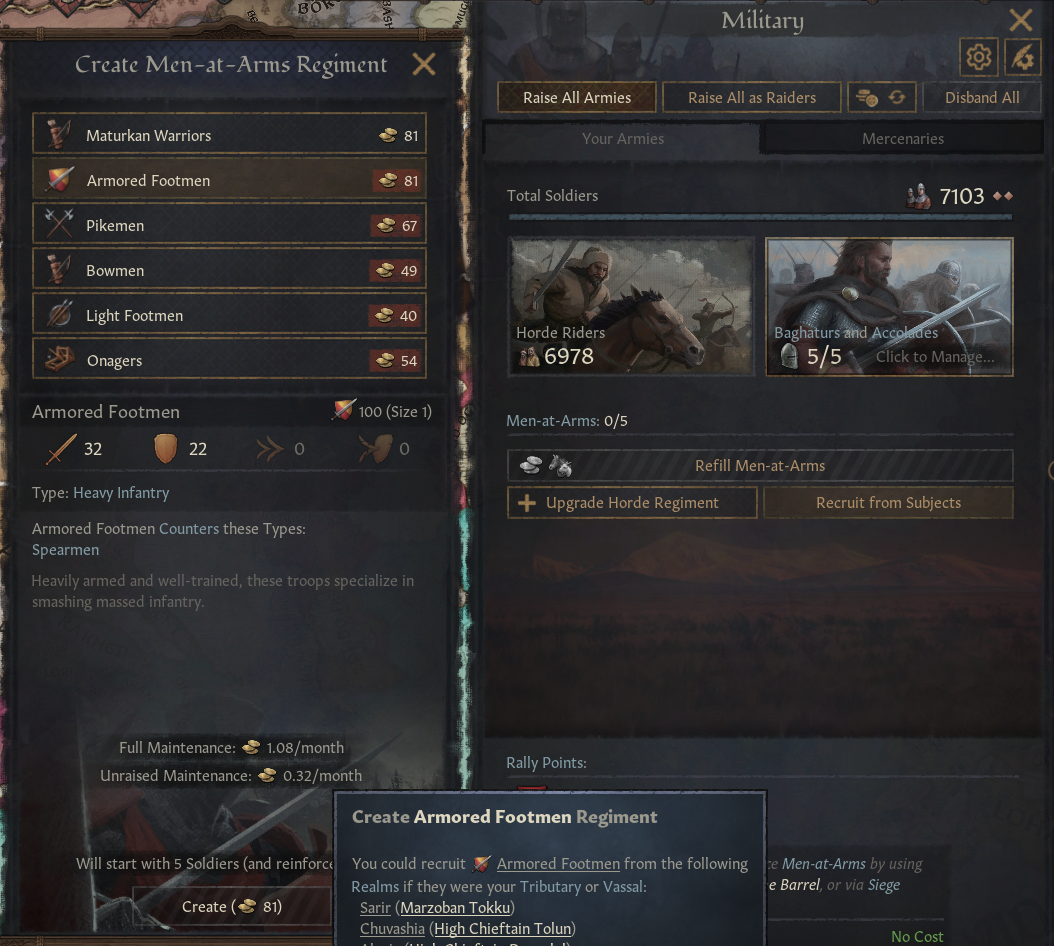Toggle the gold auto-refill reinforcement icon button
The image size is (1054, 946).
coord(881,97)
